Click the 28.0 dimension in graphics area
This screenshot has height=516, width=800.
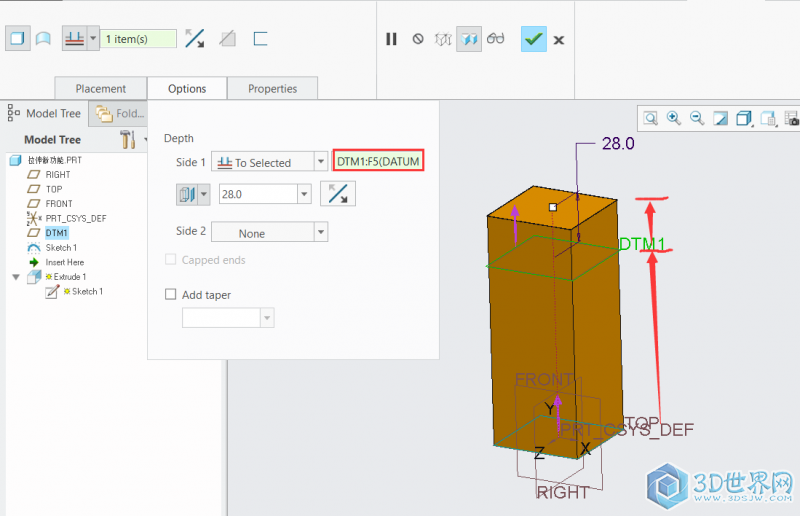coord(618,143)
